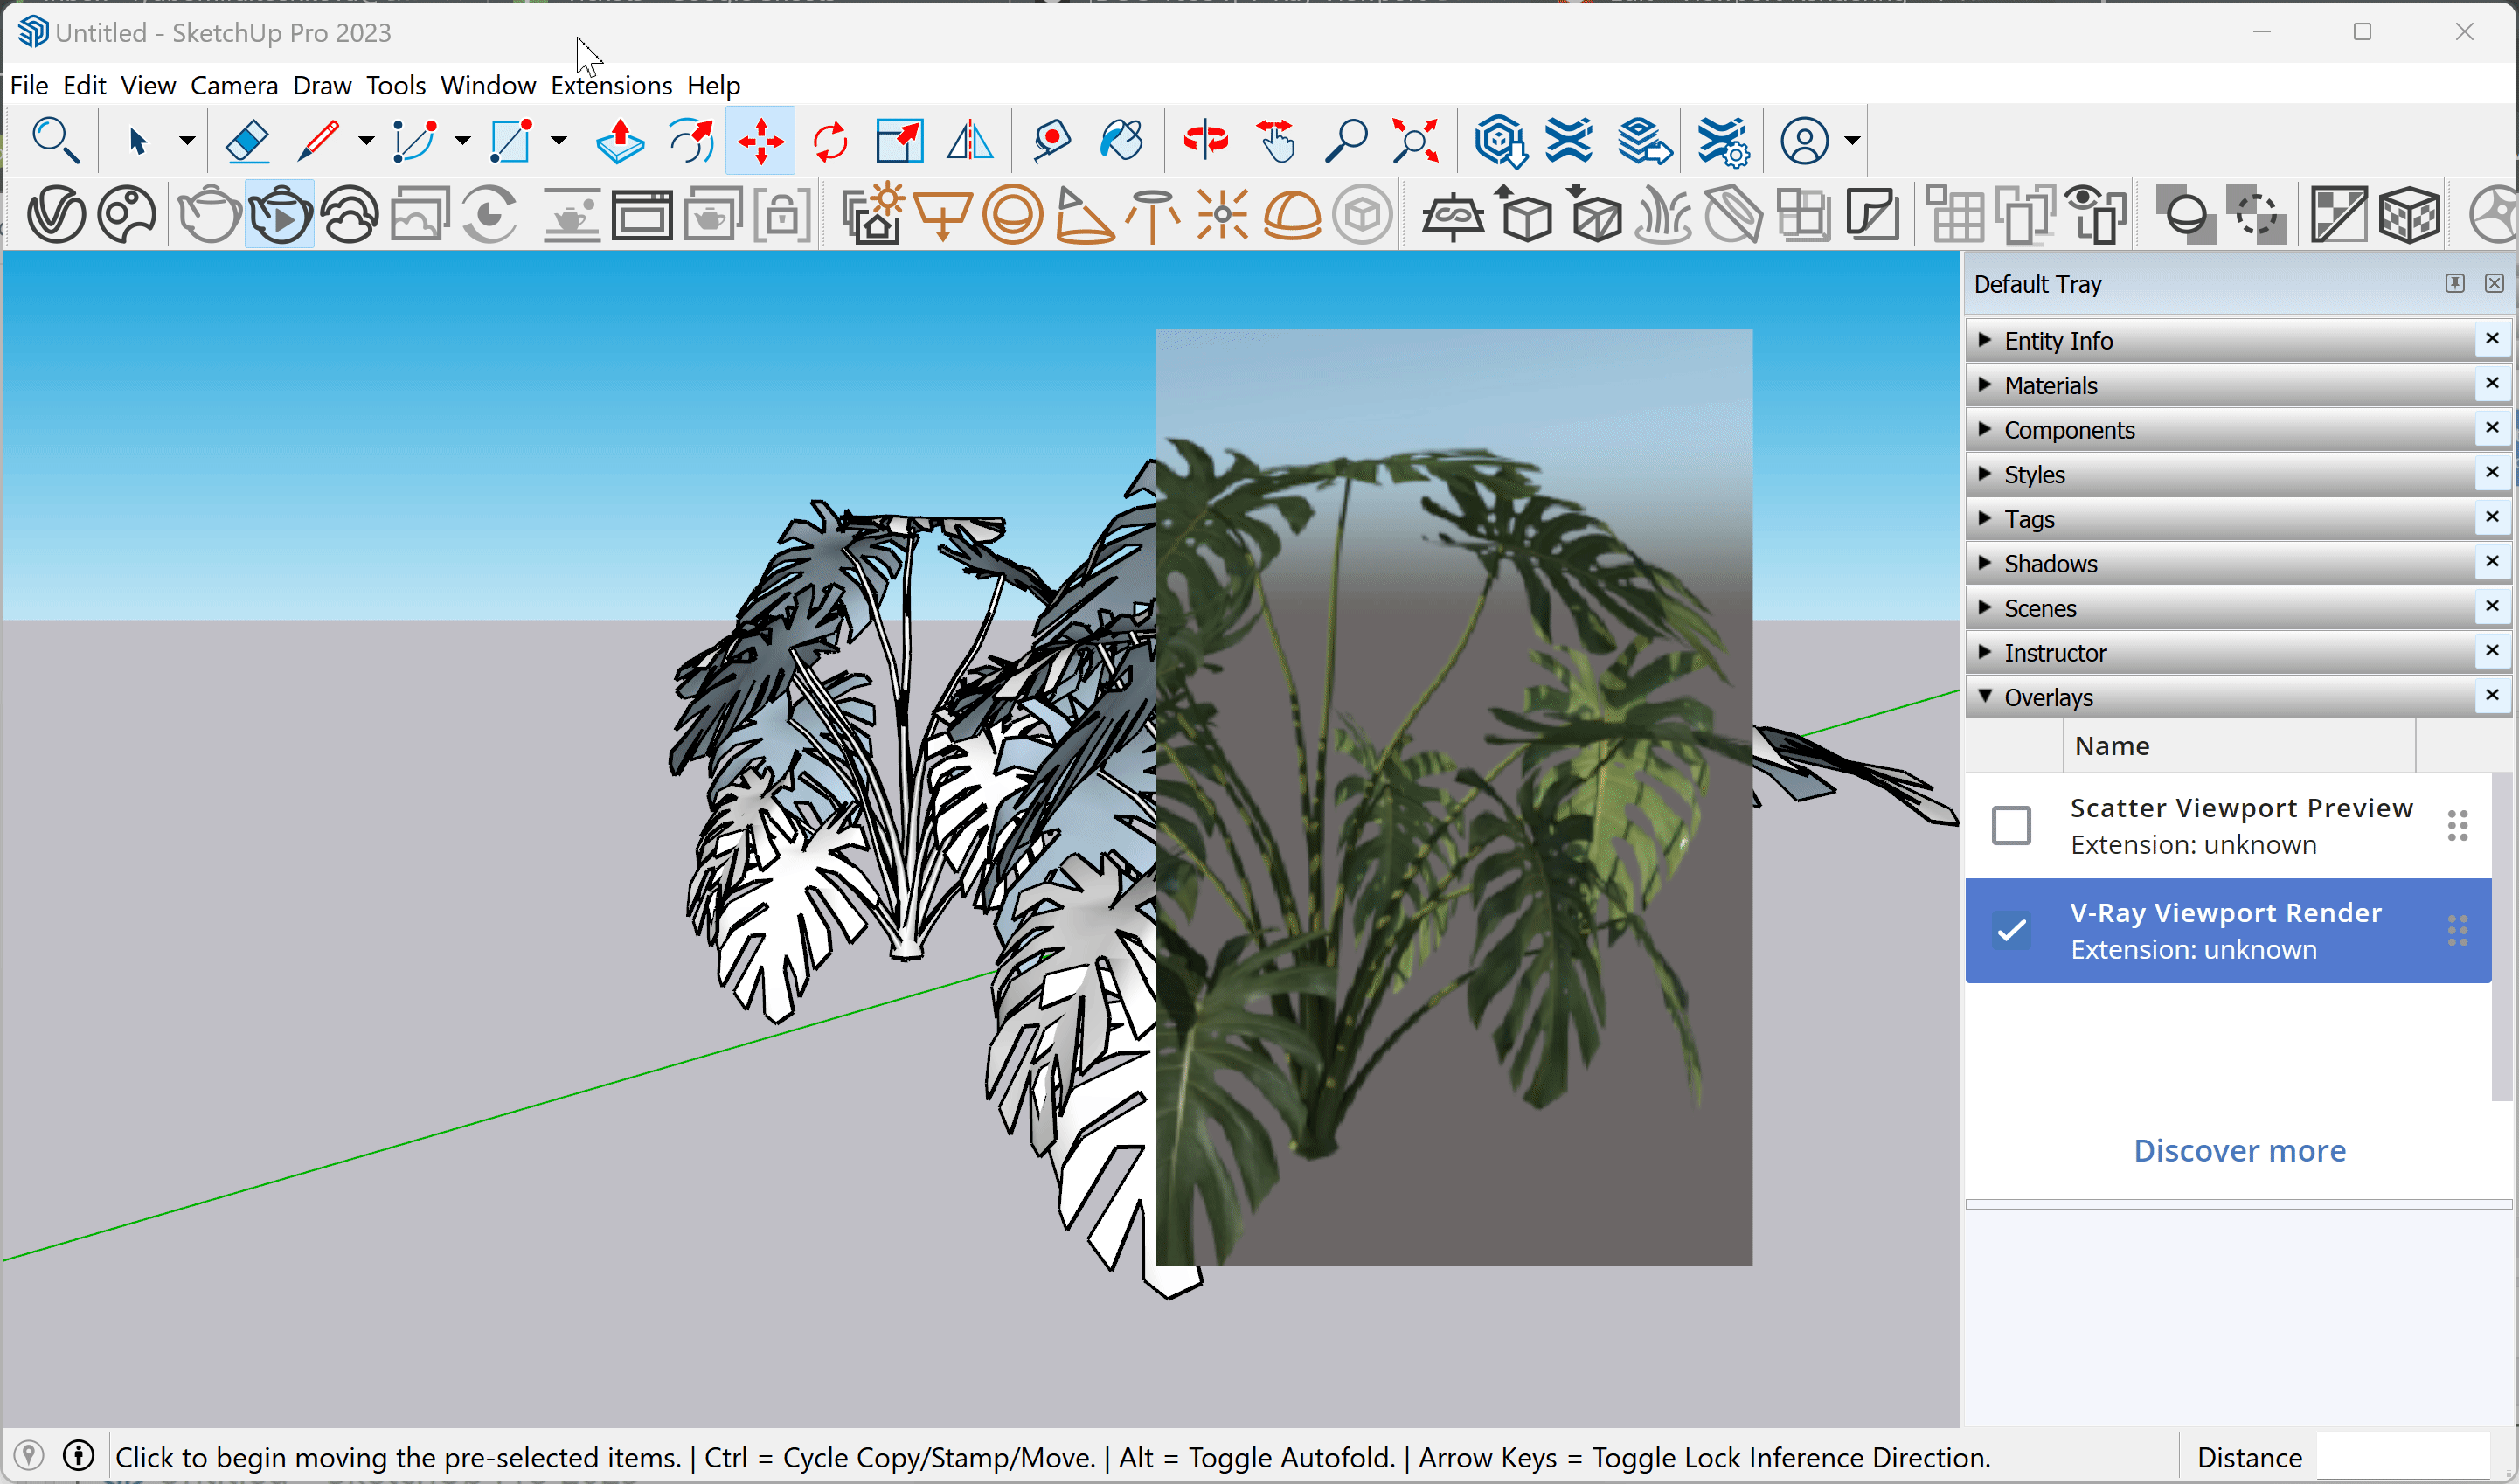Start V-Ray teapot render

[209, 214]
